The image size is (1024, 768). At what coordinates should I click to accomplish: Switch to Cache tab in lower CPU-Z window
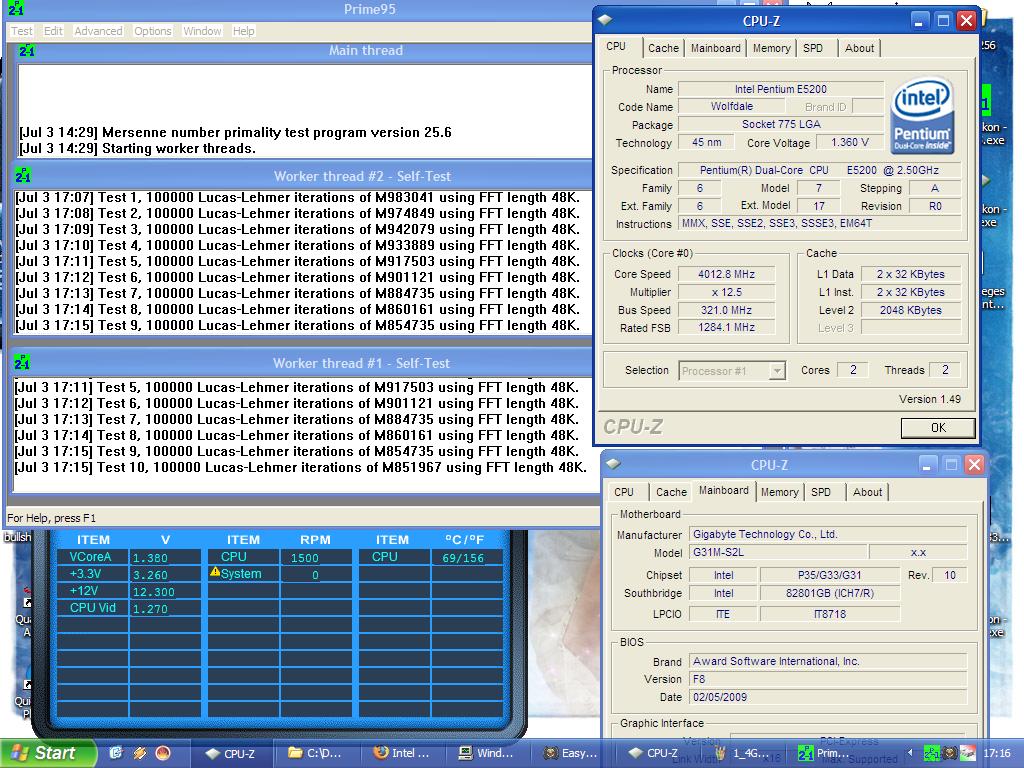pos(671,492)
